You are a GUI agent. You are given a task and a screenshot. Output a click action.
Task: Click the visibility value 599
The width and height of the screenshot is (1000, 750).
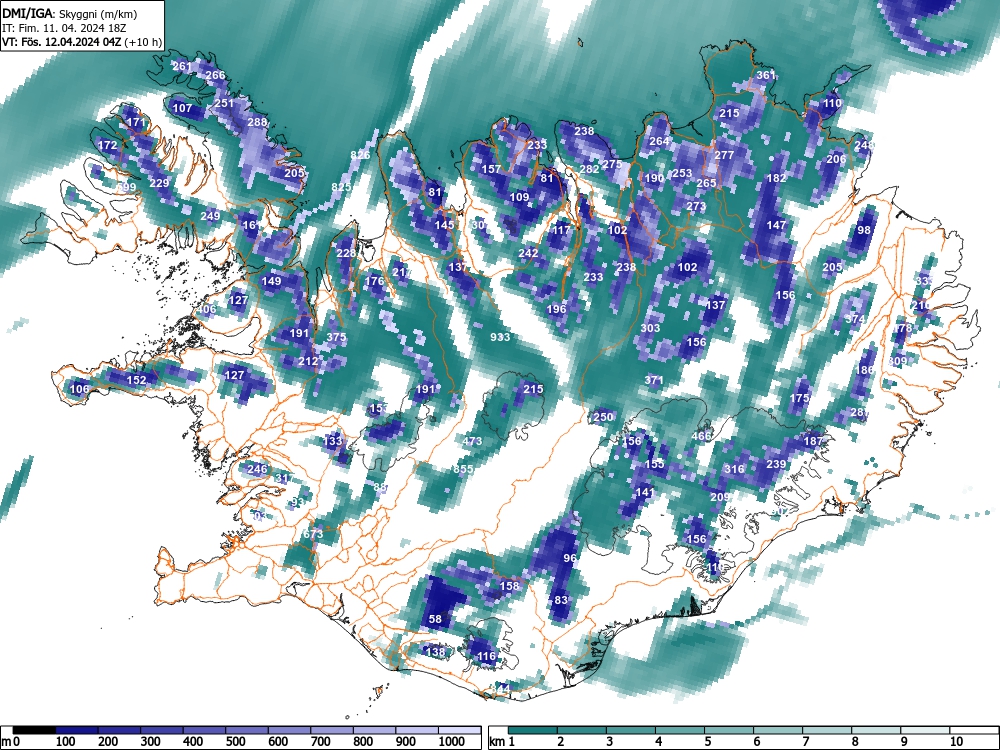coord(126,187)
